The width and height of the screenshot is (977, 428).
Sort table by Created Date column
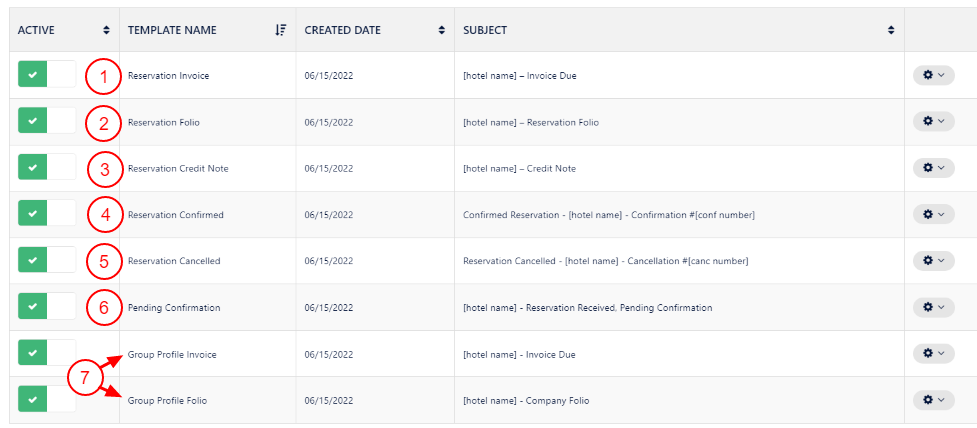click(441, 30)
